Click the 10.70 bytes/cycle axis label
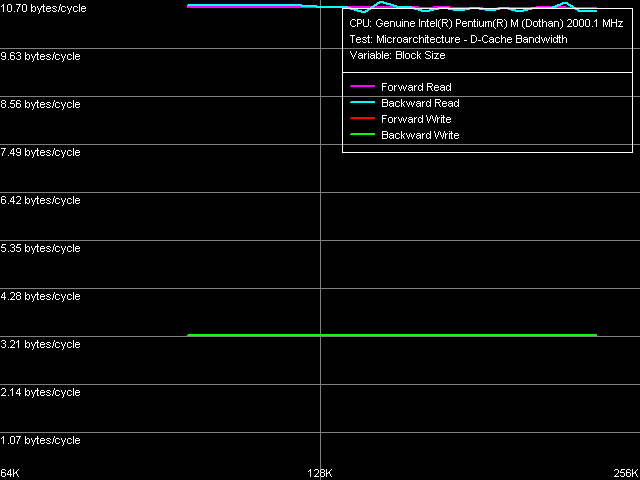Screen dimensions: 640x480 pos(43,8)
